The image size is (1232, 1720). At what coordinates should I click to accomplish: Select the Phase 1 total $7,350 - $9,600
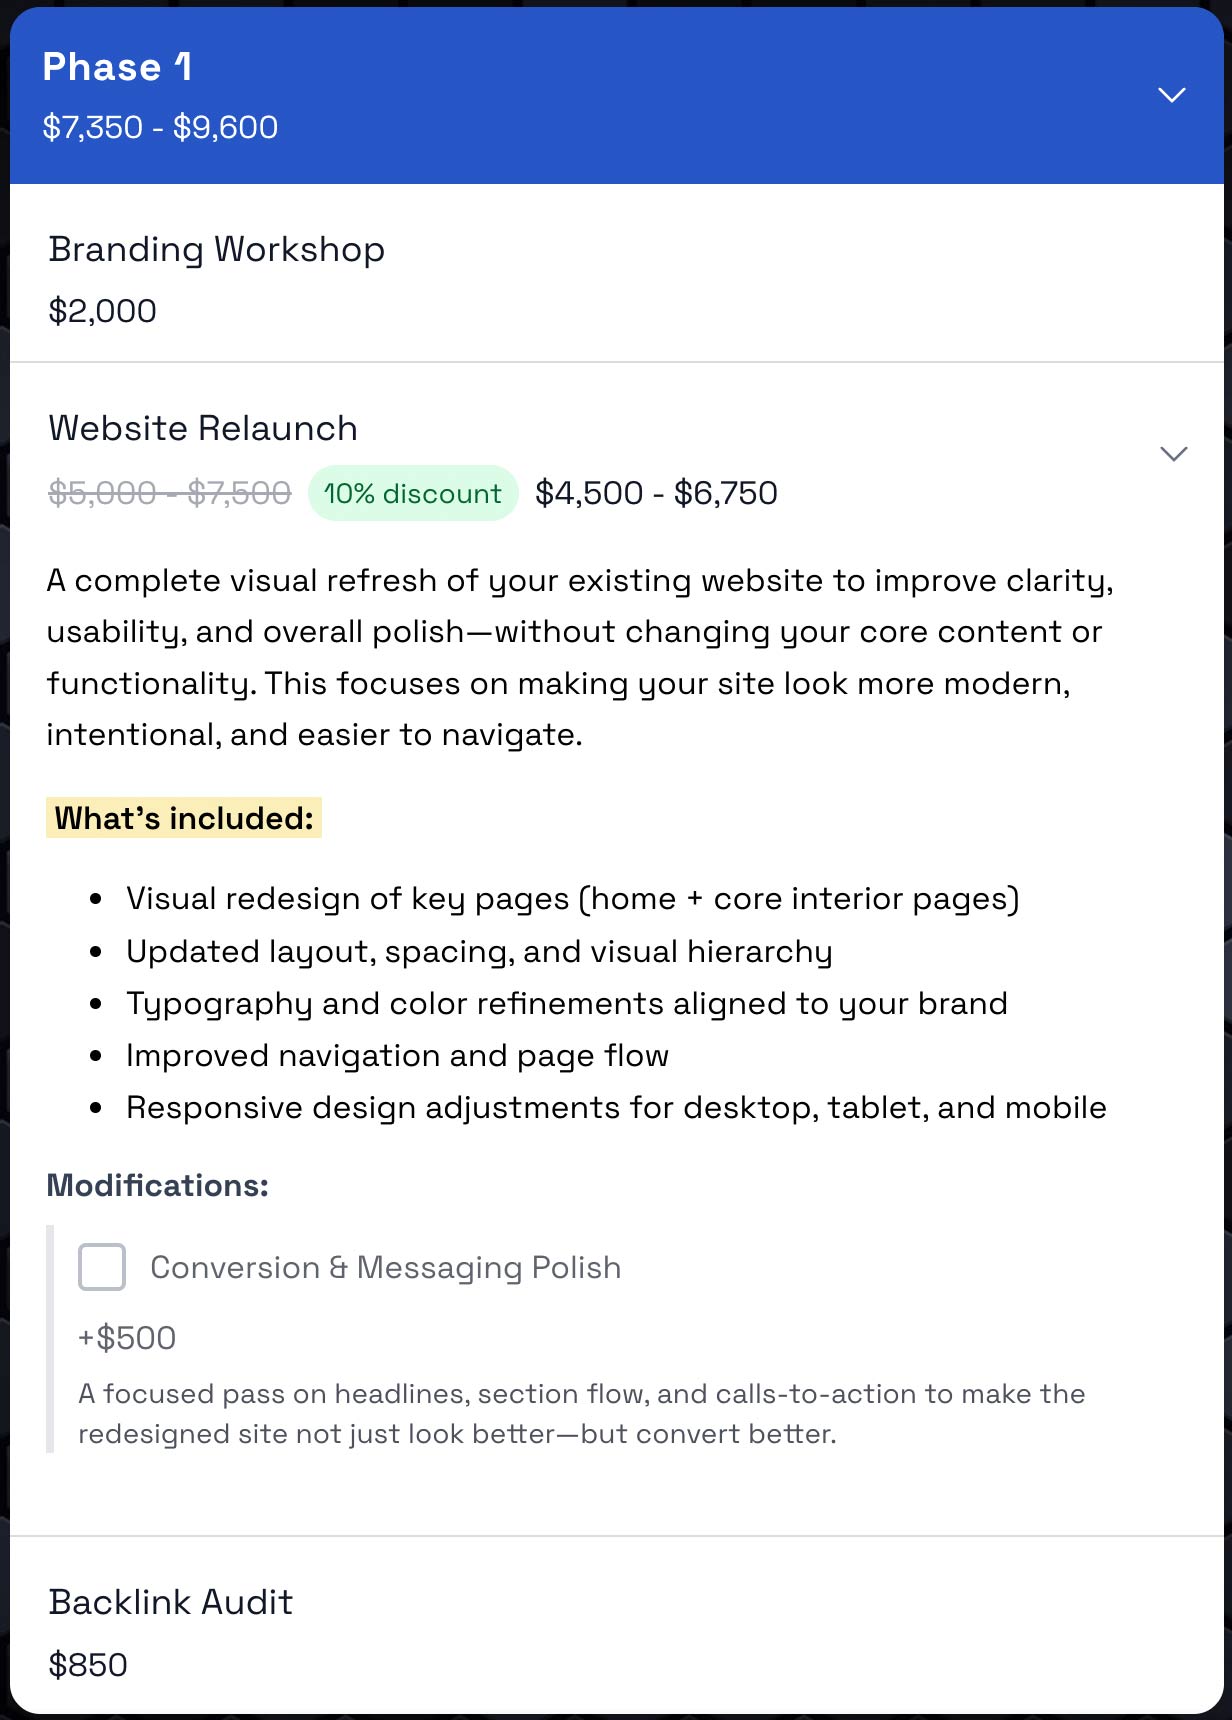click(x=161, y=127)
